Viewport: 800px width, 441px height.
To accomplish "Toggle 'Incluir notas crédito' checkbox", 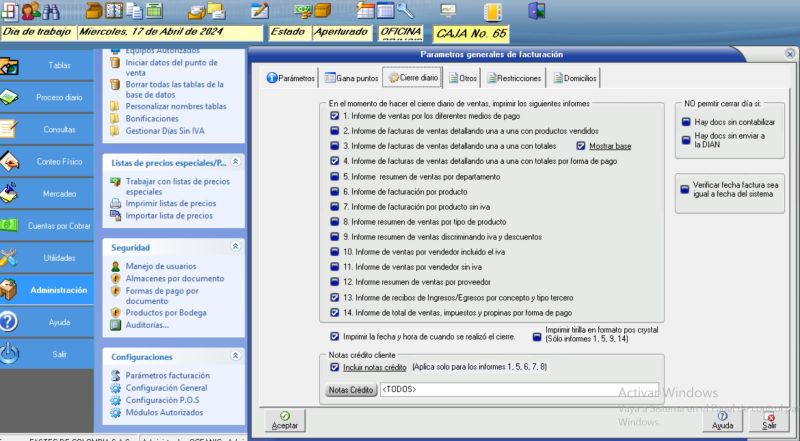I will 335,368.
